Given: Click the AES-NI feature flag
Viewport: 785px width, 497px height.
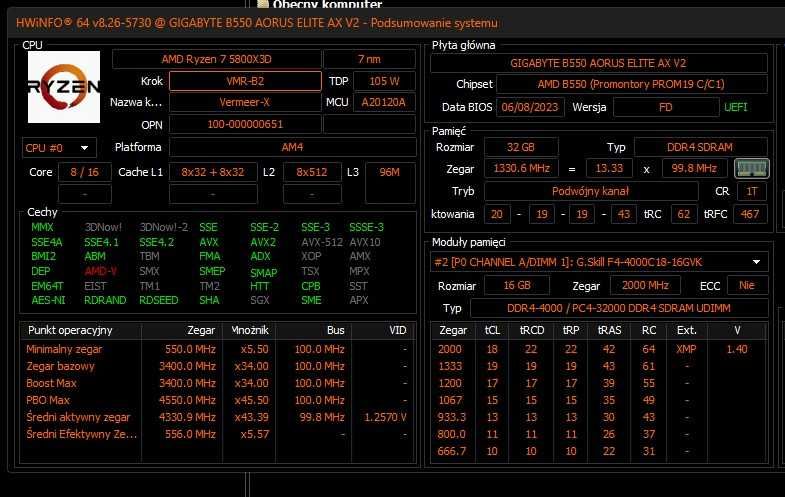Looking at the screenshot, I should (x=48, y=300).
